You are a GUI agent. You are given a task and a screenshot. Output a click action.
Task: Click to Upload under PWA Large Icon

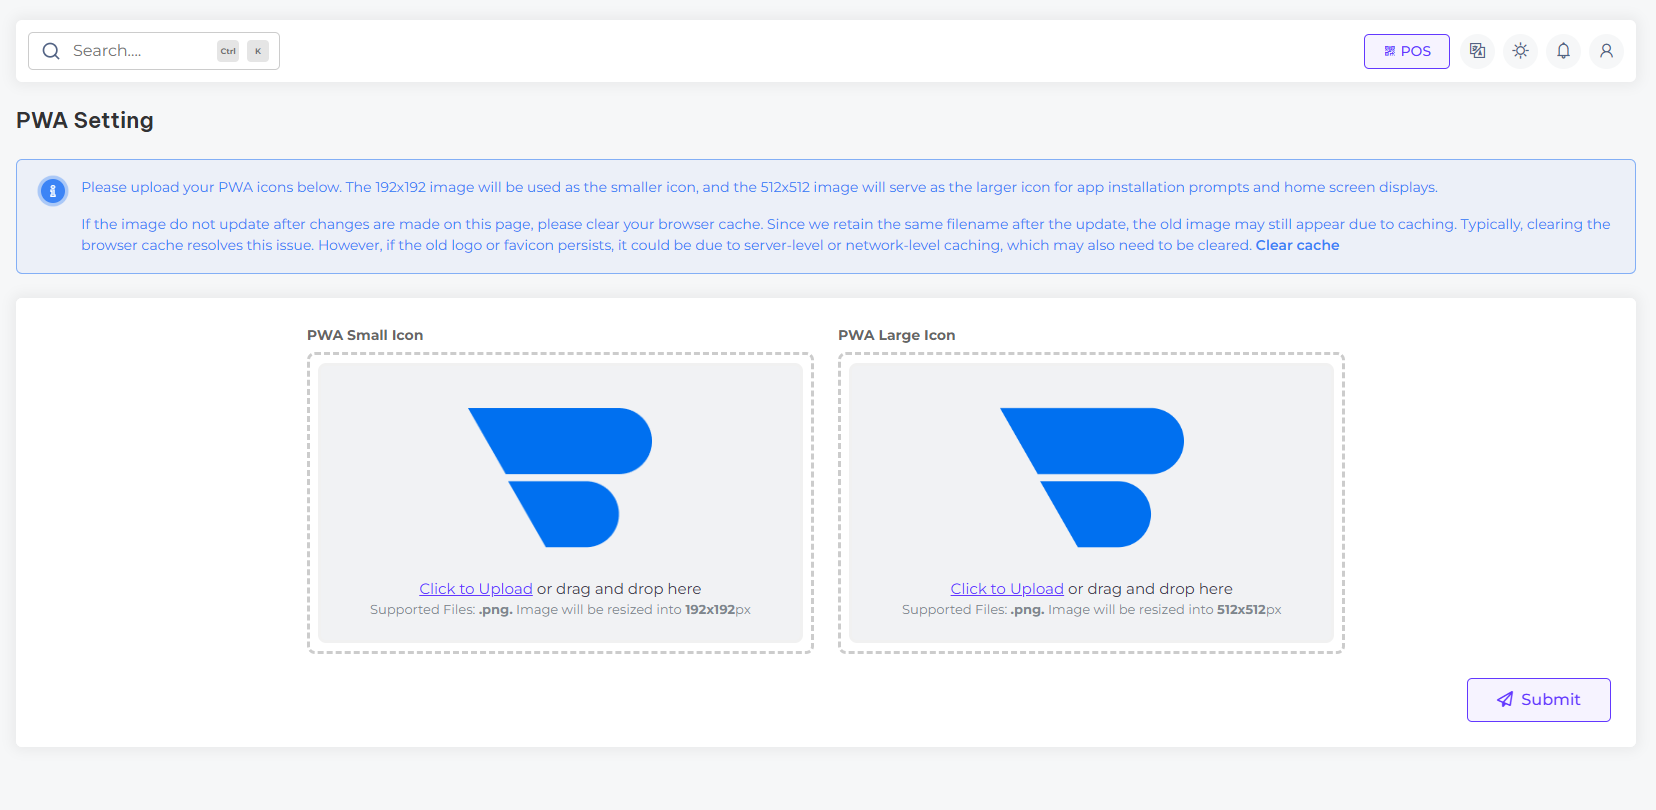tap(1007, 589)
